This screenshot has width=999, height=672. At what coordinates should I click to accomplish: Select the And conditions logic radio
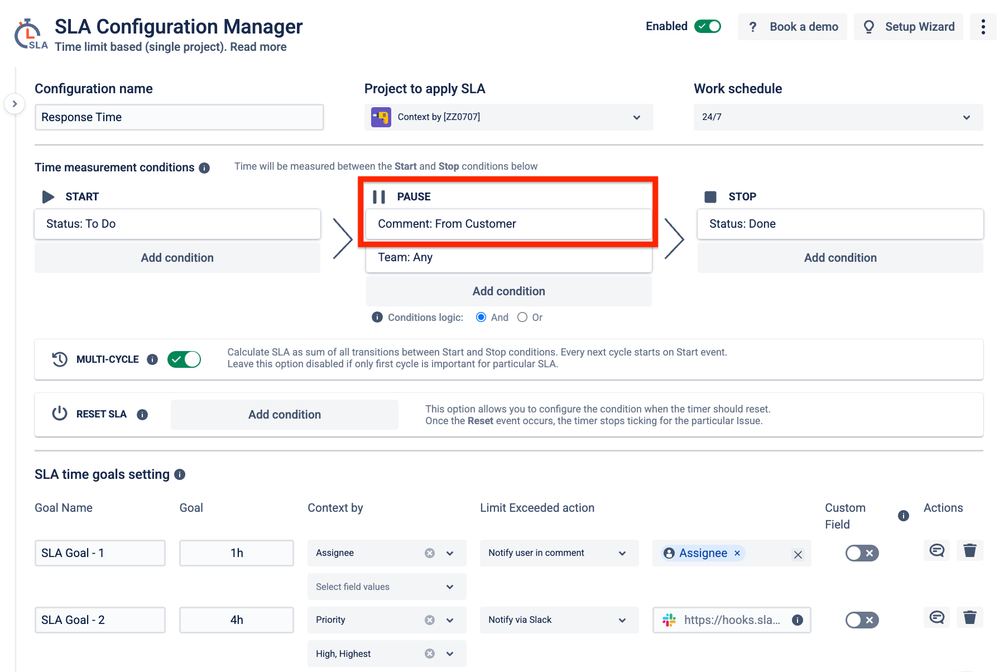tap(481, 317)
